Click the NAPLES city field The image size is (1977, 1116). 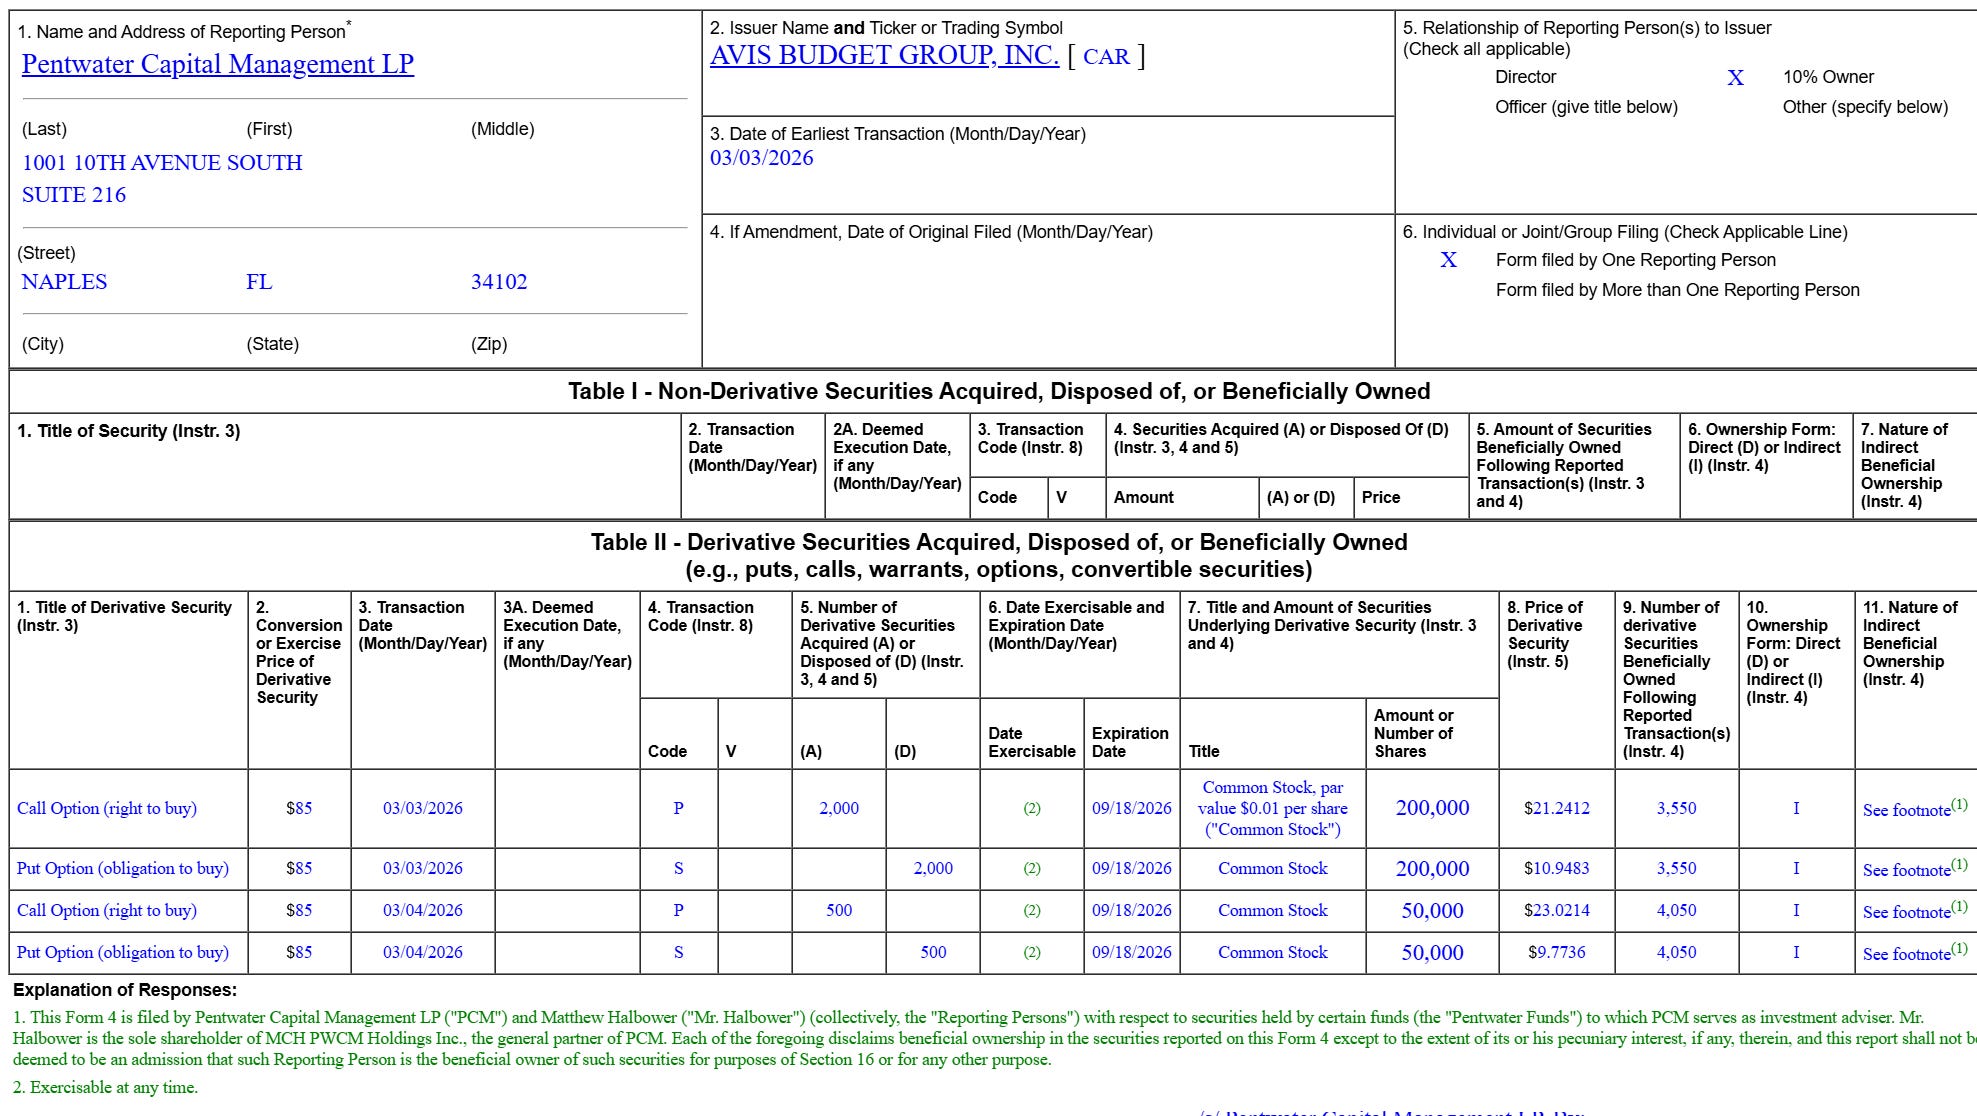tap(64, 282)
